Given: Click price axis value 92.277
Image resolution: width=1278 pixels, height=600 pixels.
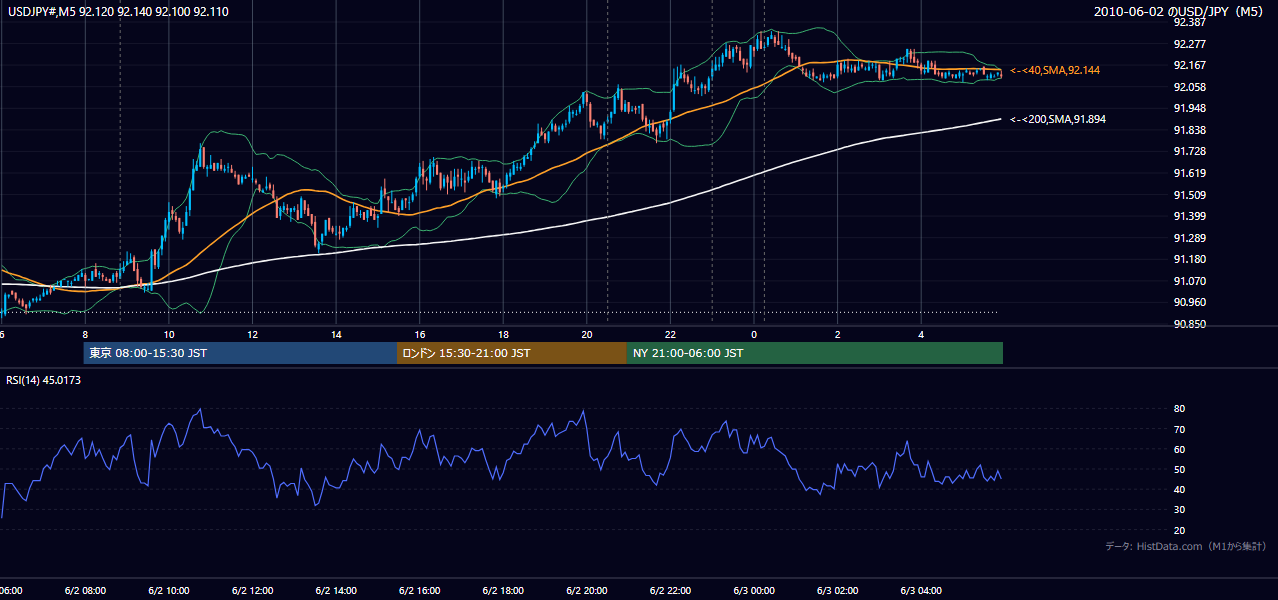Looking at the screenshot, I should pos(1188,44).
